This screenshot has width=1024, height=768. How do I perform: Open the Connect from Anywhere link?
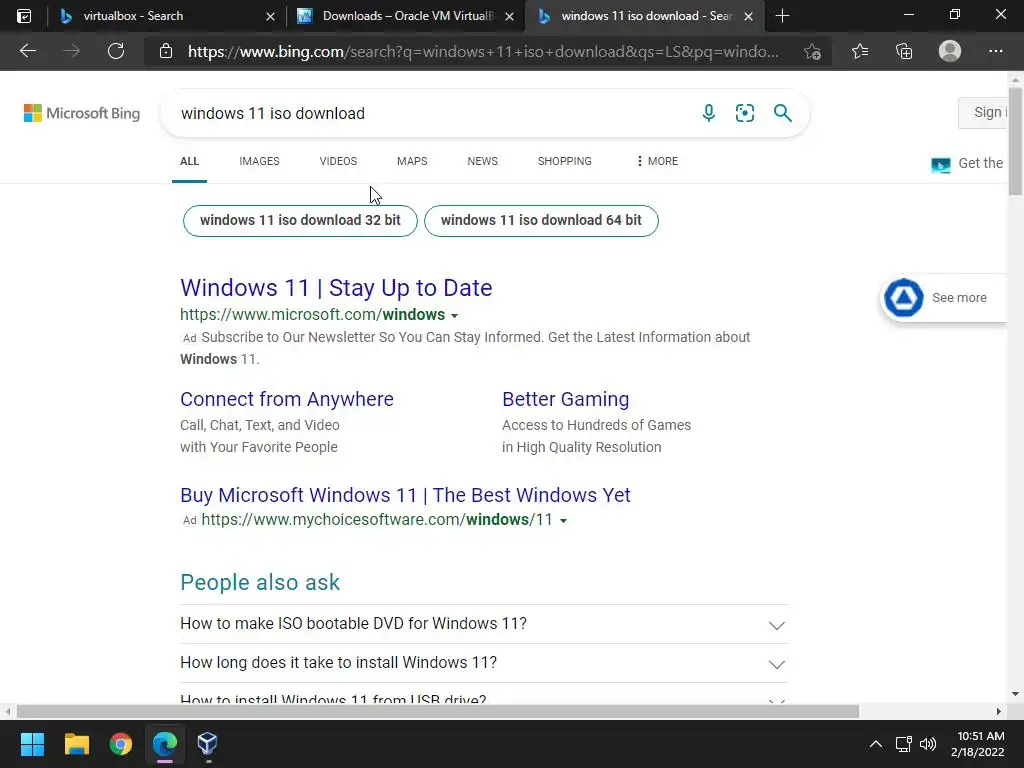pos(287,399)
